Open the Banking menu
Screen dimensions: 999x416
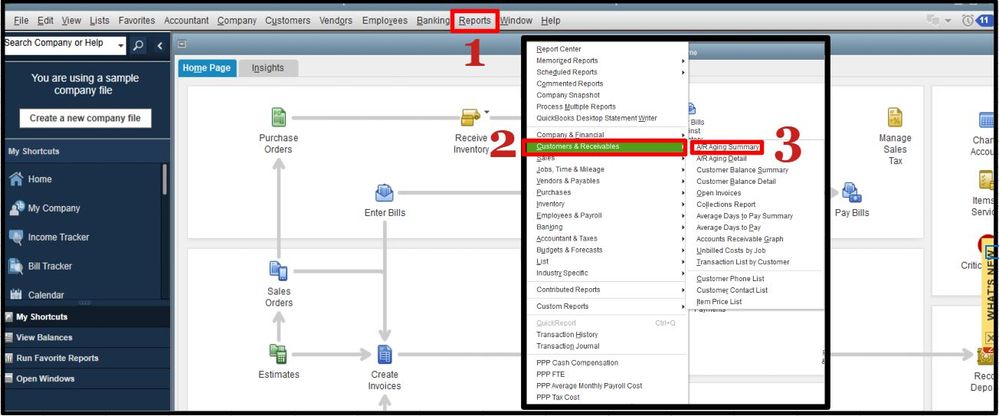tap(433, 20)
